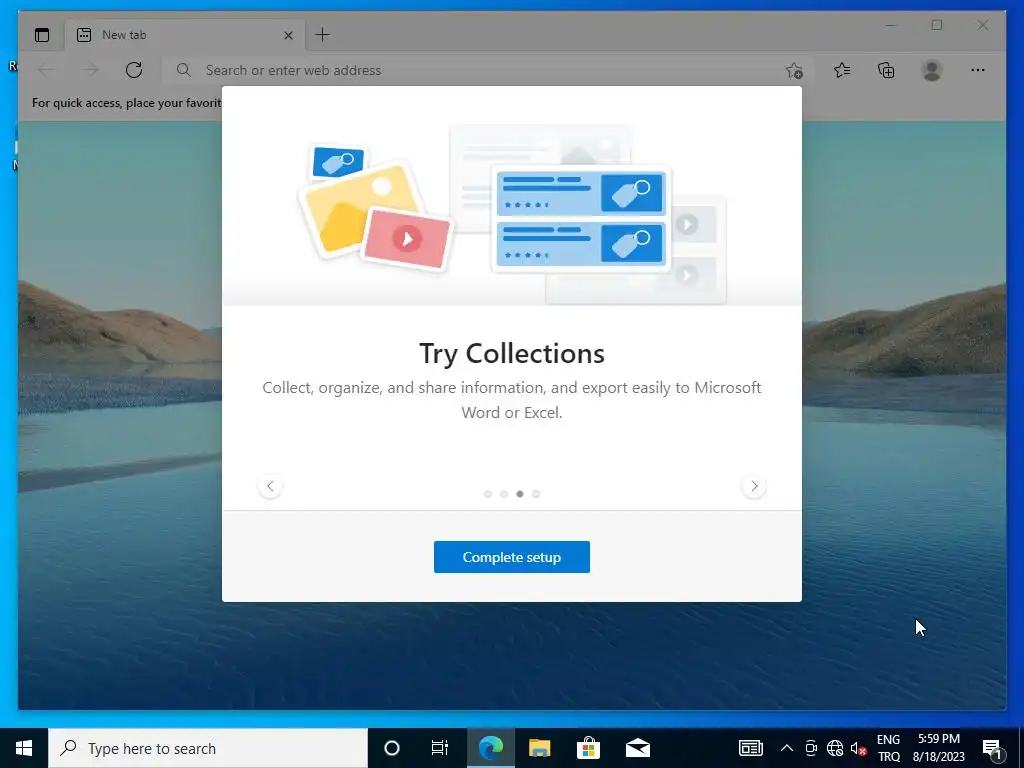Open the Action Center notifications icon
The width and height of the screenshot is (1024, 768).
[x=993, y=748]
